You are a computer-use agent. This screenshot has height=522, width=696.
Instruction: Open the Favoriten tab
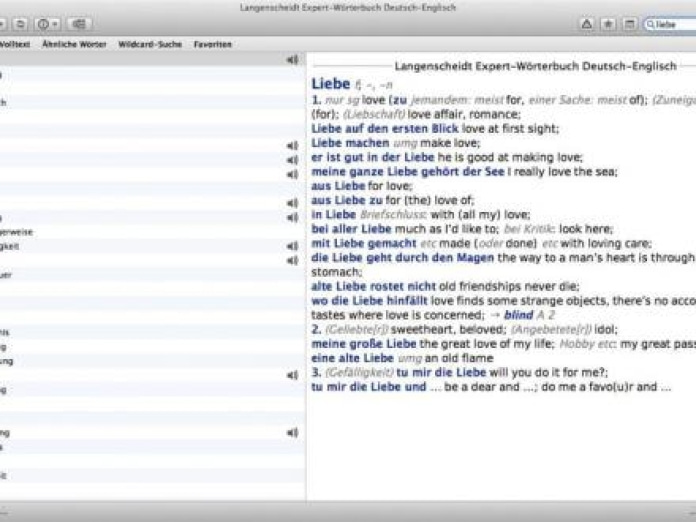click(x=213, y=44)
